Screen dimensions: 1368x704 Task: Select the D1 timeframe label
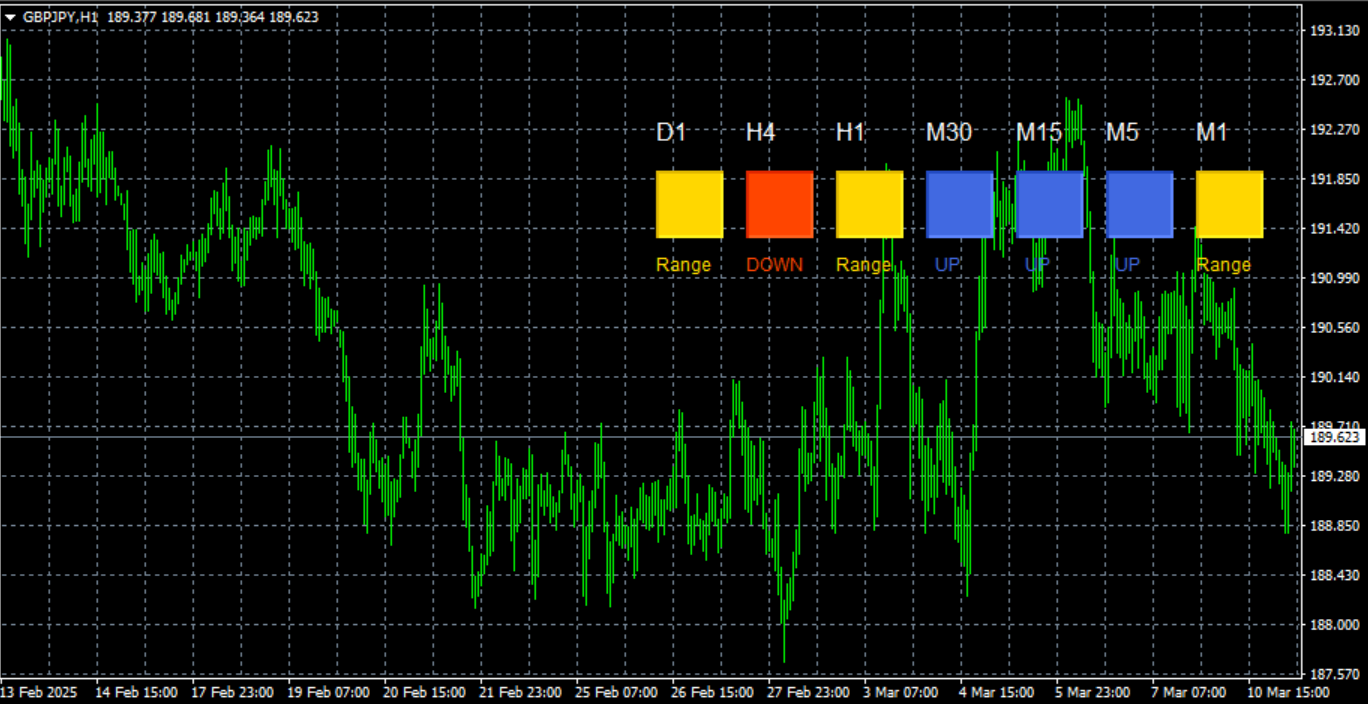click(671, 132)
